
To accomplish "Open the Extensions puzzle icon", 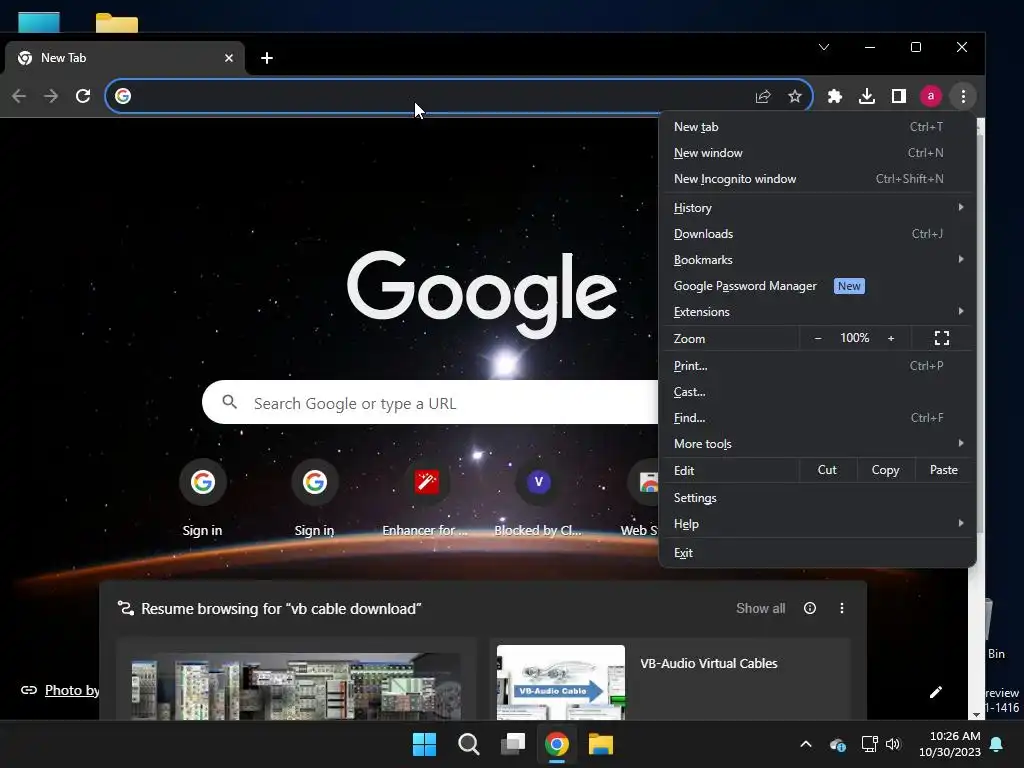I will point(835,97).
